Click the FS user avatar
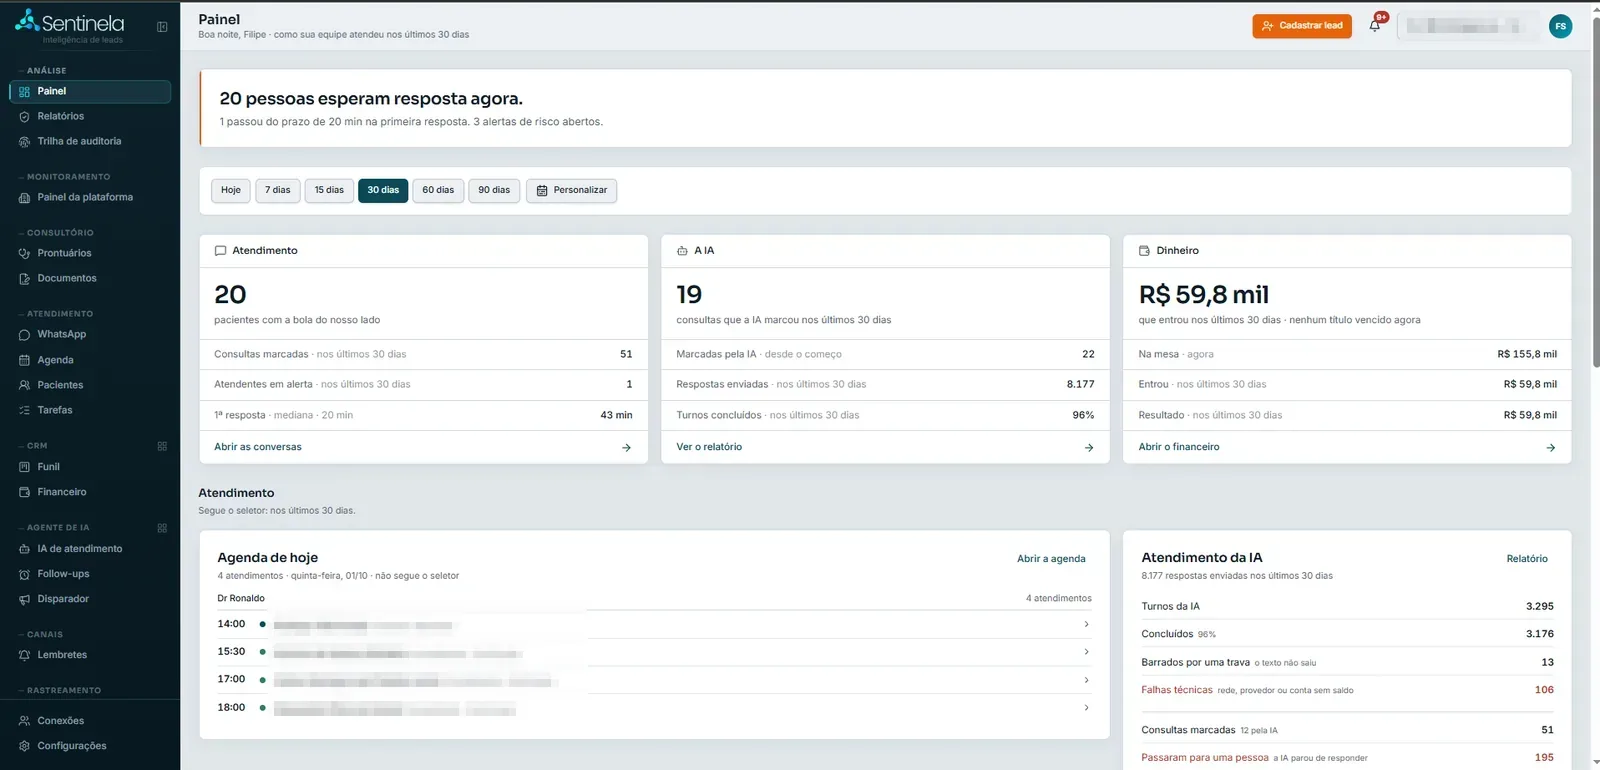Image resolution: width=1600 pixels, height=770 pixels. point(1560,27)
